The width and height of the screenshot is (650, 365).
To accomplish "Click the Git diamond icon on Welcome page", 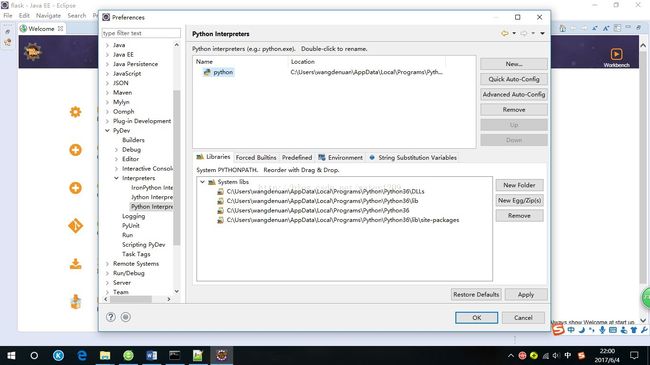I will (x=75, y=226).
